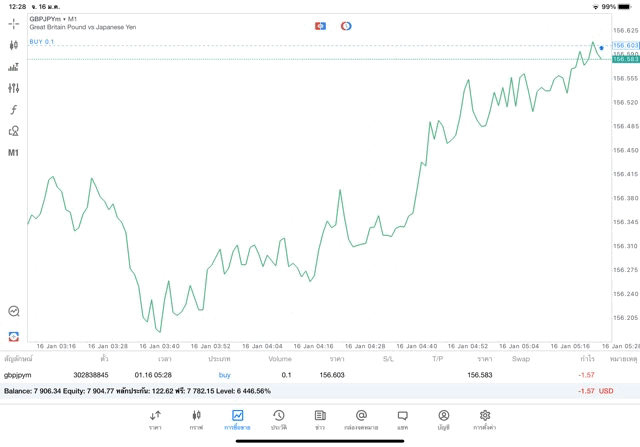The image size is (640, 447).
Task: Switch to the quotes (ราคา) tab
Action: [x=155, y=420]
